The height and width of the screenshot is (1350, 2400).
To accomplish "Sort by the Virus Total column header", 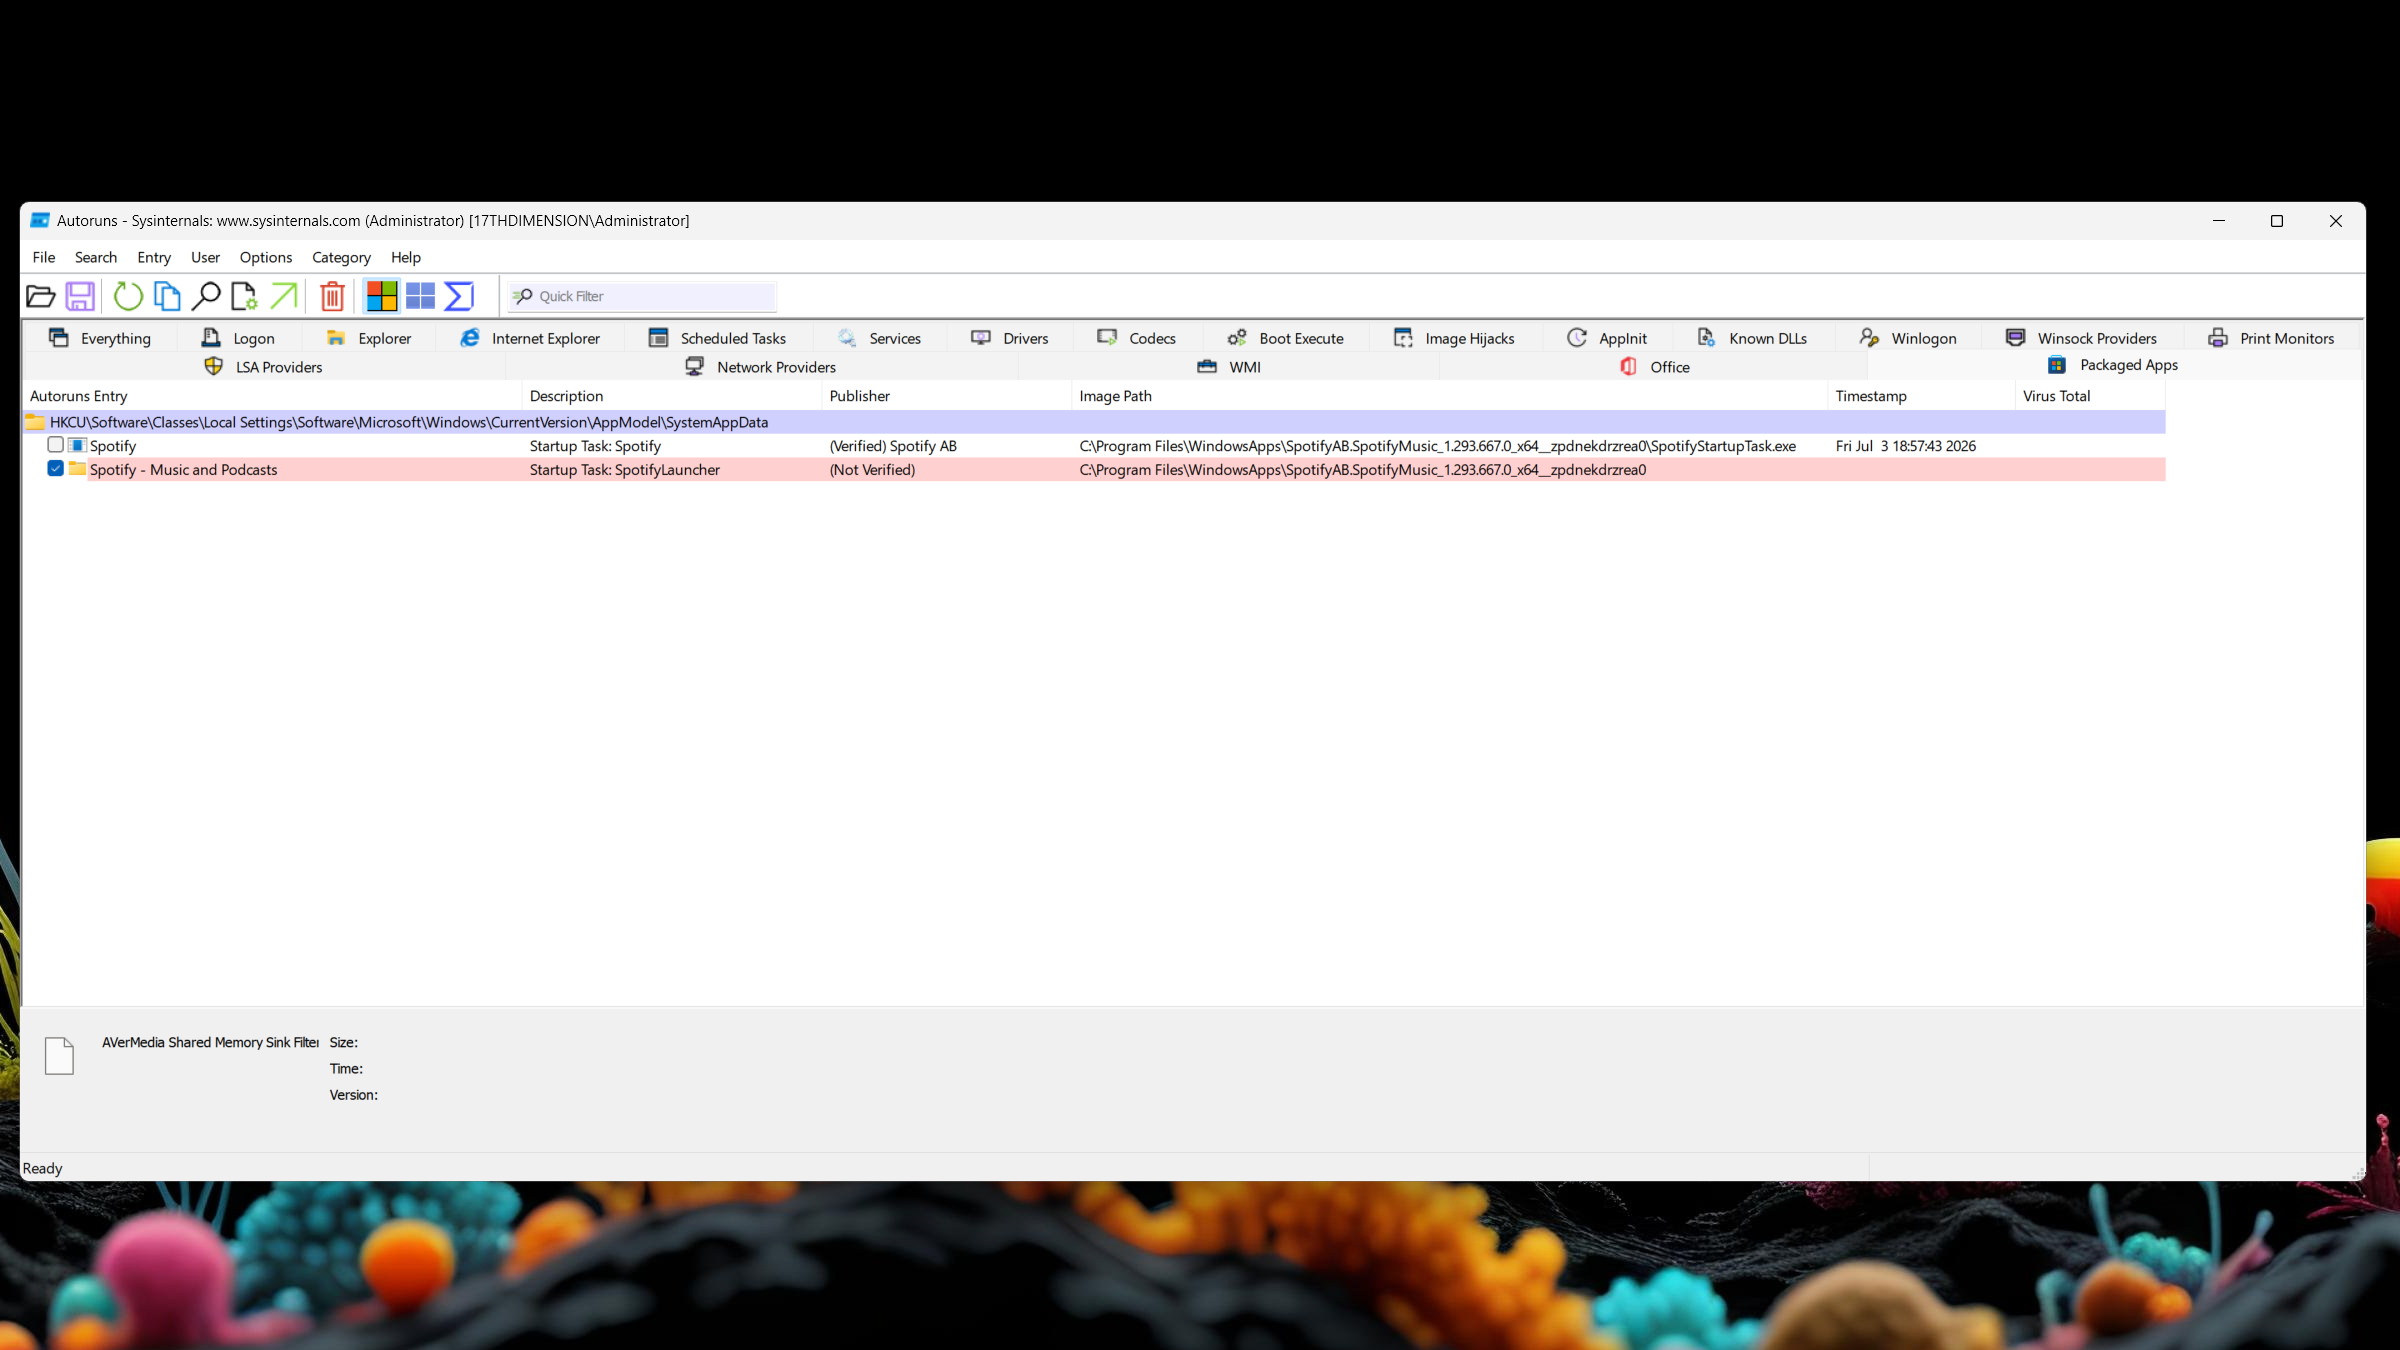I will (2091, 396).
